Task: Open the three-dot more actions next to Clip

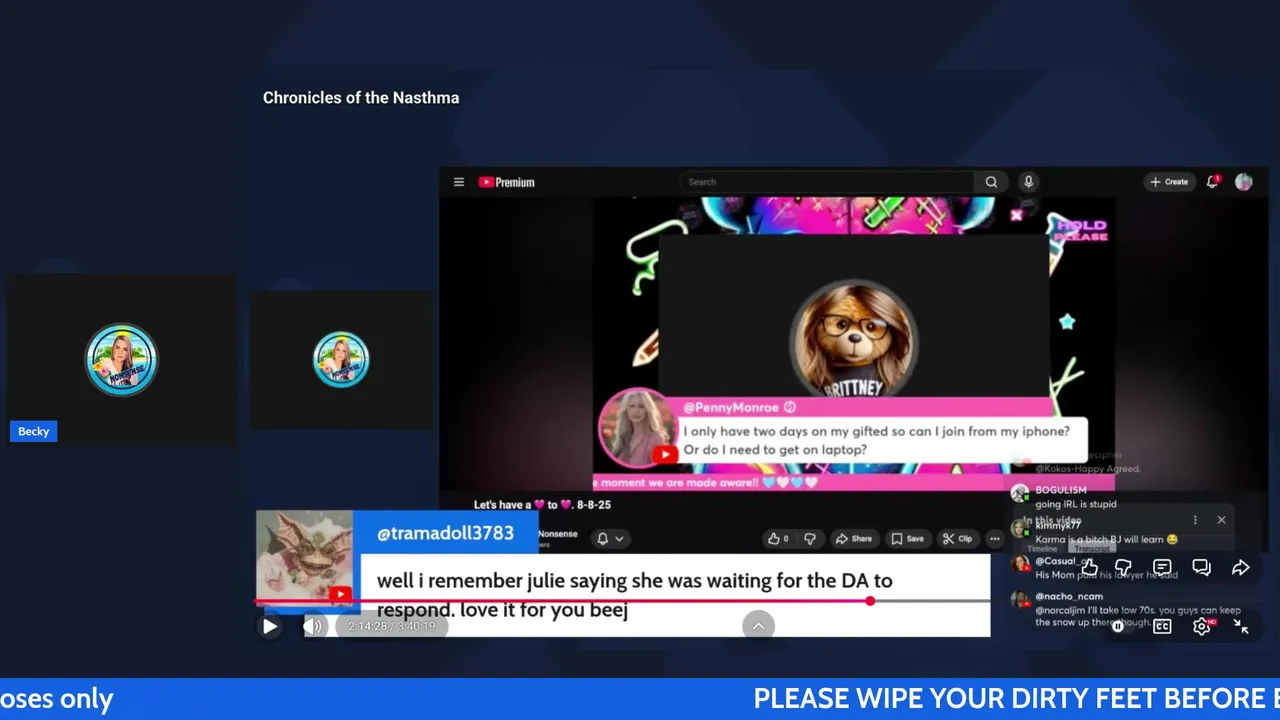Action: tap(995, 539)
